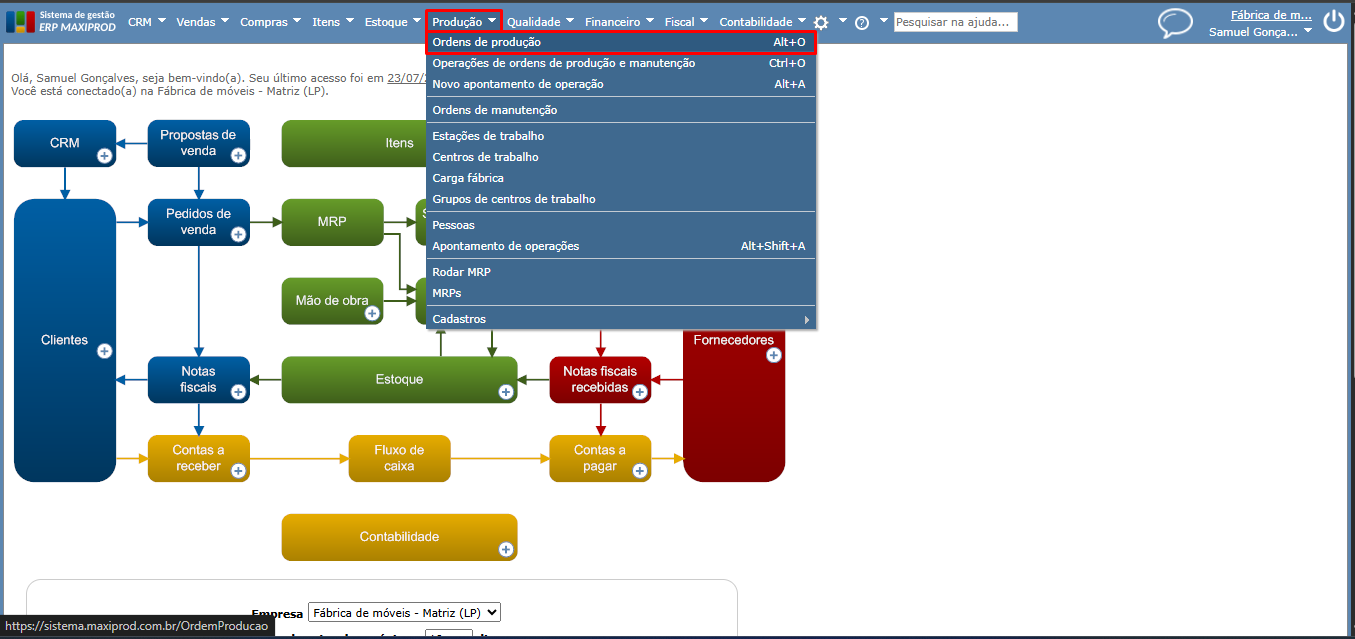Screen dimensions: 1355x639
Task: Open the settings gear icon
Action: [821, 22]
